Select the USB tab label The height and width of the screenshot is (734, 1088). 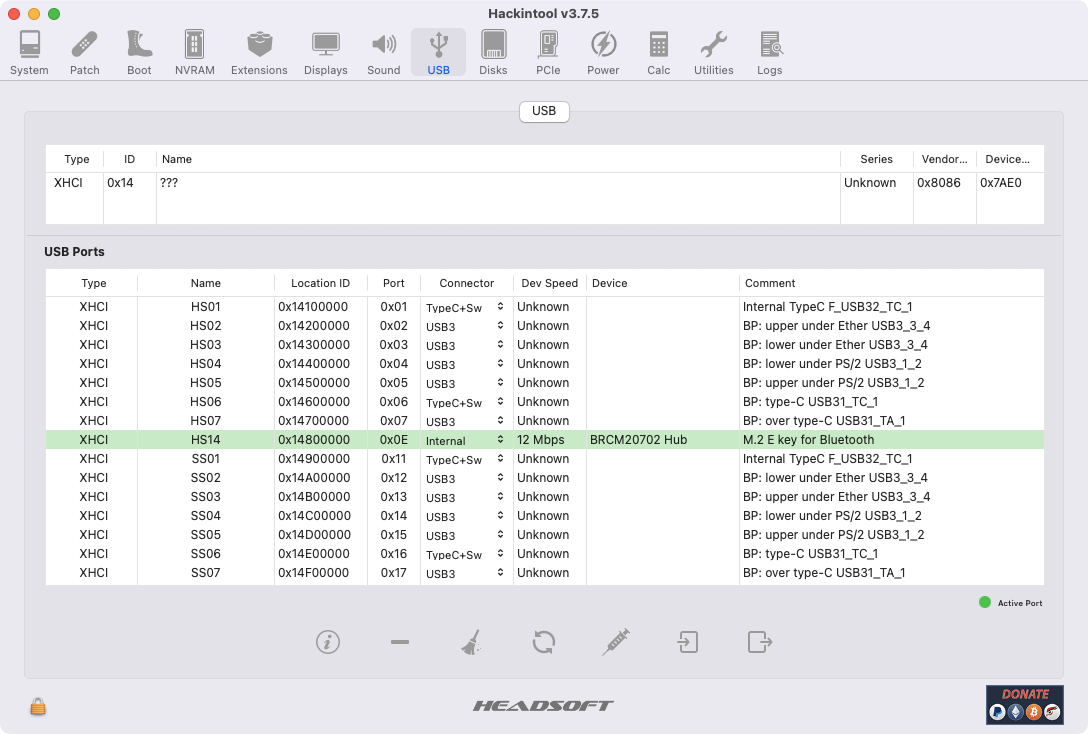(x=544, y=111)
